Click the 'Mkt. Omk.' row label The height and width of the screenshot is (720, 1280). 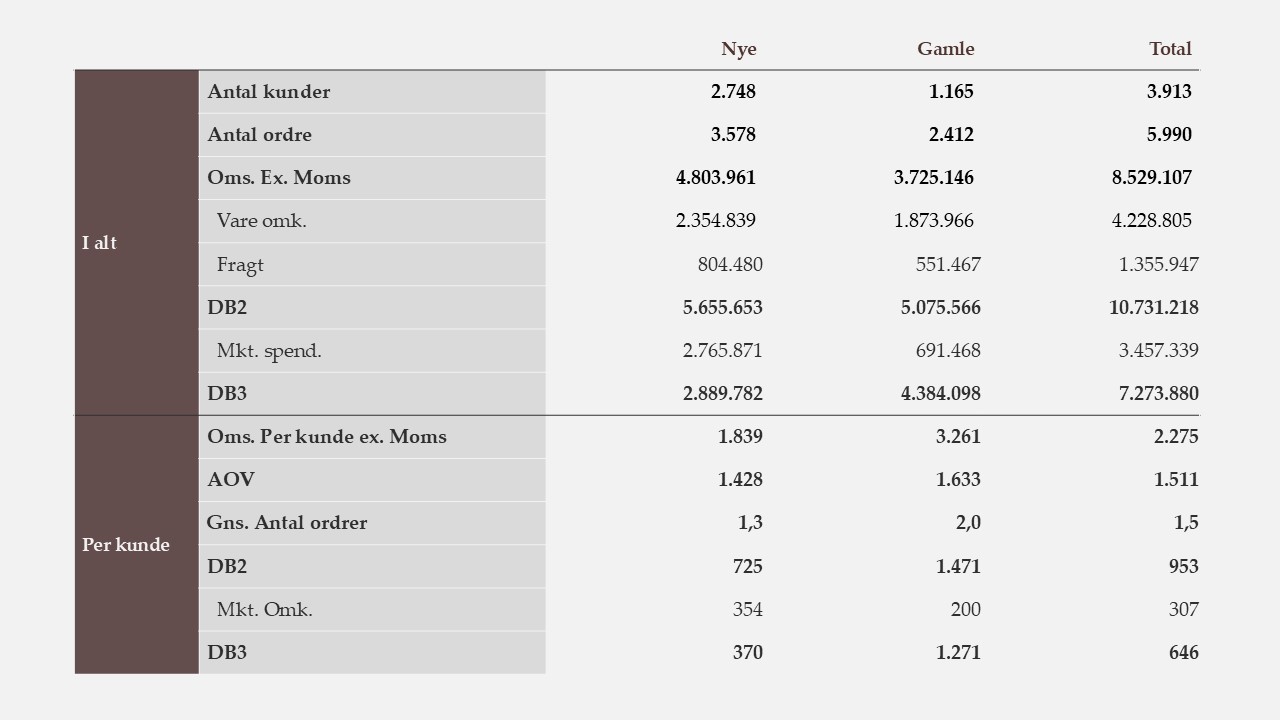[265, 610]
